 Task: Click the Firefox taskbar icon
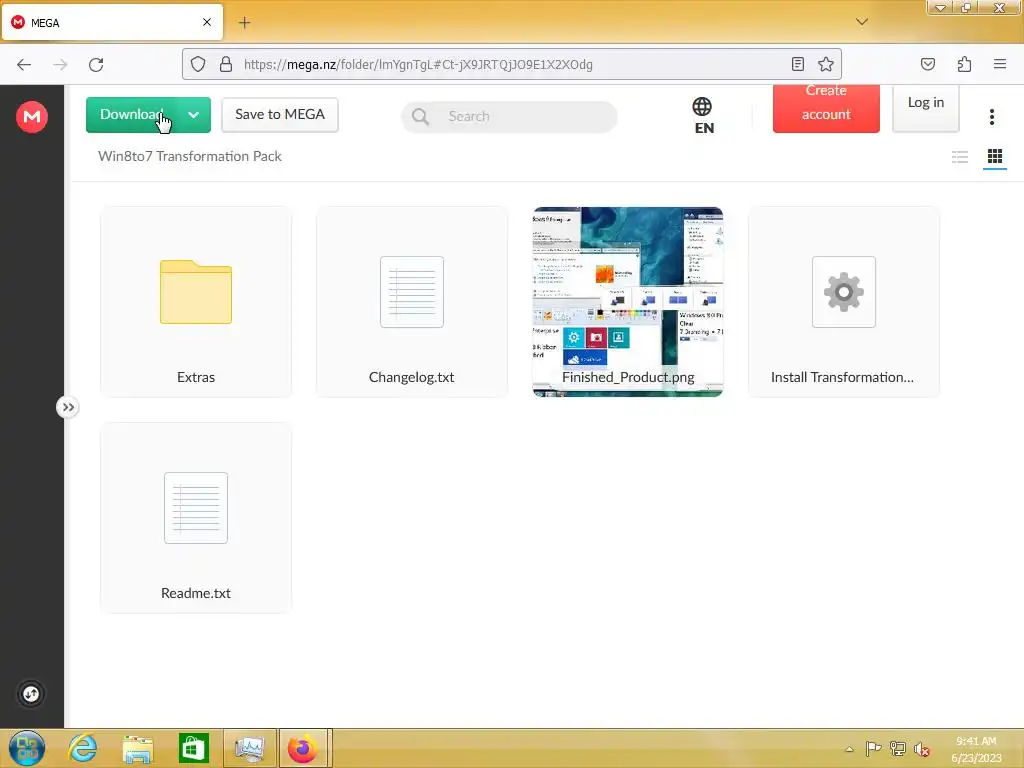point(302,748)
